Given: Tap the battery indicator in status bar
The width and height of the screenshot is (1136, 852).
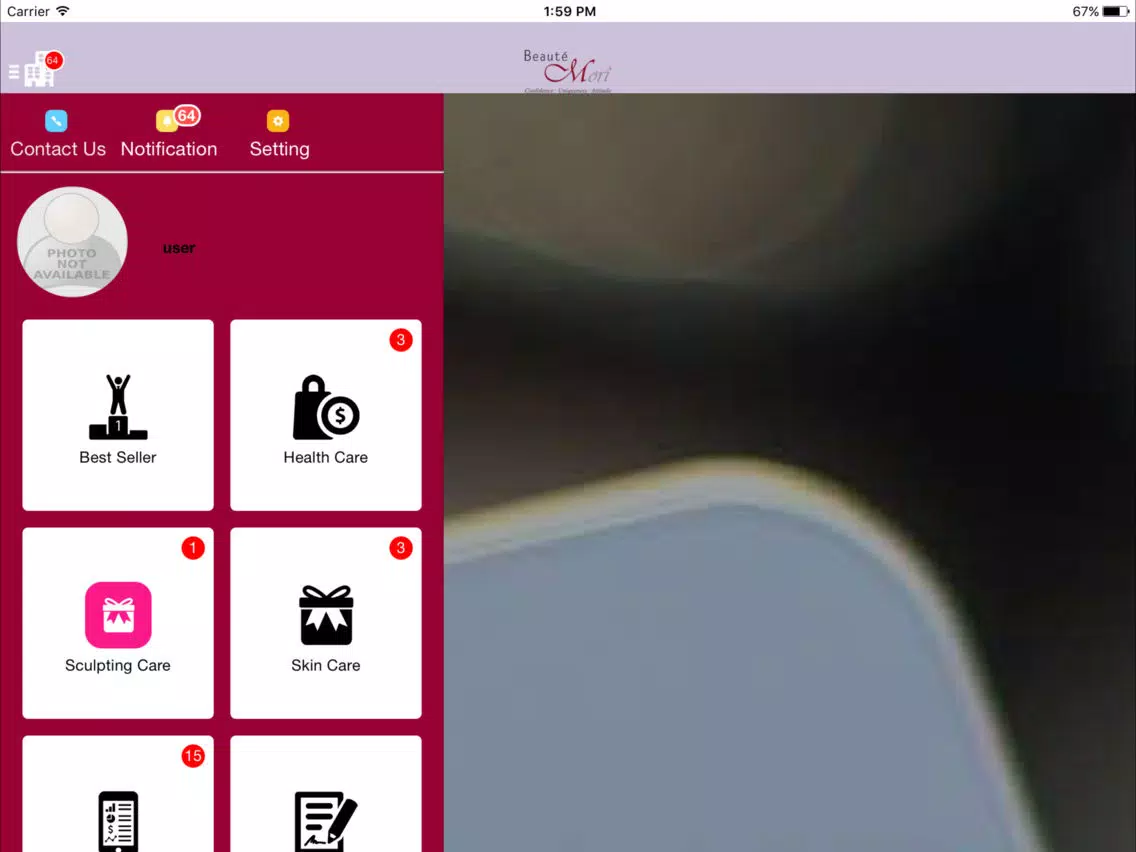Looking at the screenshot, I should click(1115, 11).
